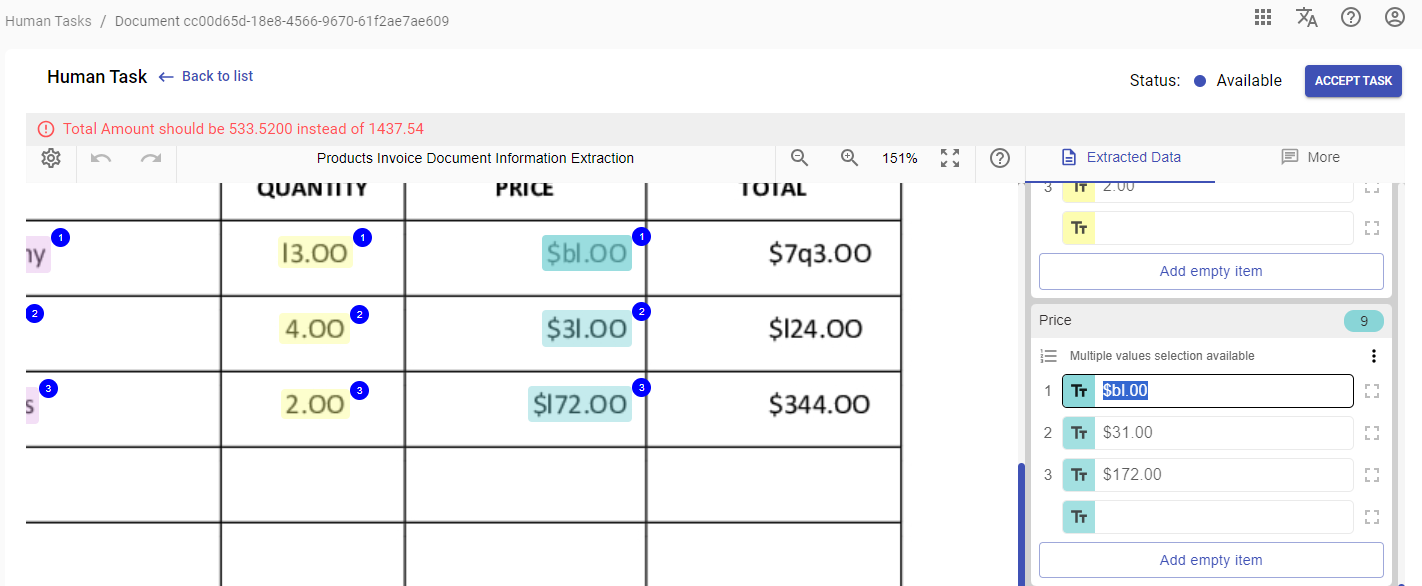Expand region icon next to $172.00
The width and height of the screenshot is (1422, 586).
point(1372,475)
